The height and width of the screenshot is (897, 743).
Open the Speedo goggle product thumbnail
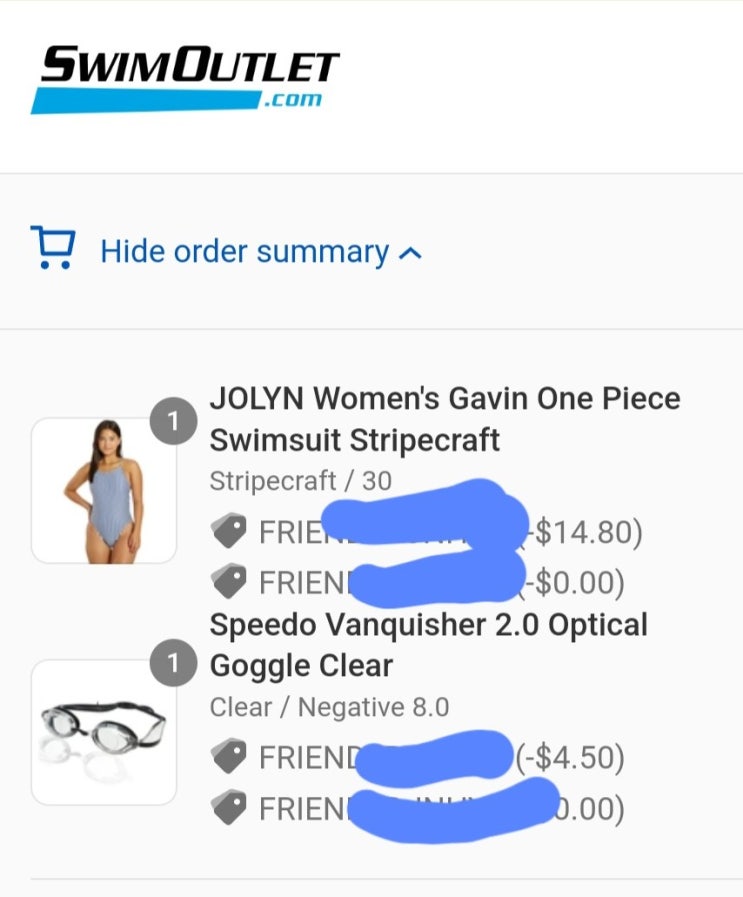(104, 732)
